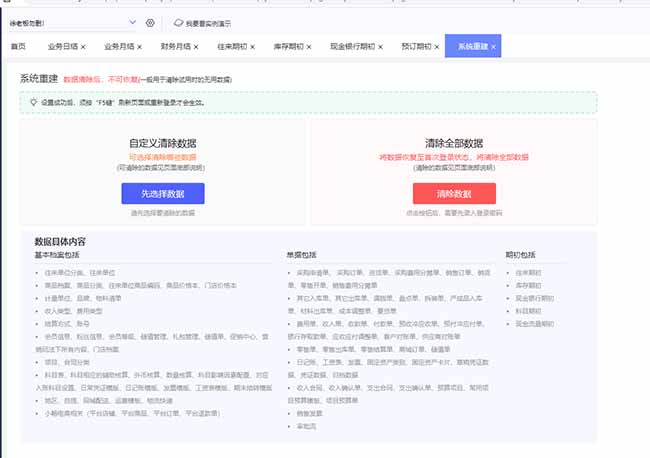Switch to the 往来期初 tab
This screenshot has height=458, width=650.
[232, 46]
